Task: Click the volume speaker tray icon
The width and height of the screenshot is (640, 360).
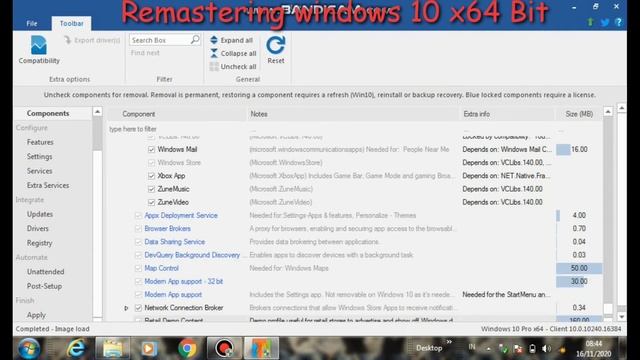Action: coord(546,349)
